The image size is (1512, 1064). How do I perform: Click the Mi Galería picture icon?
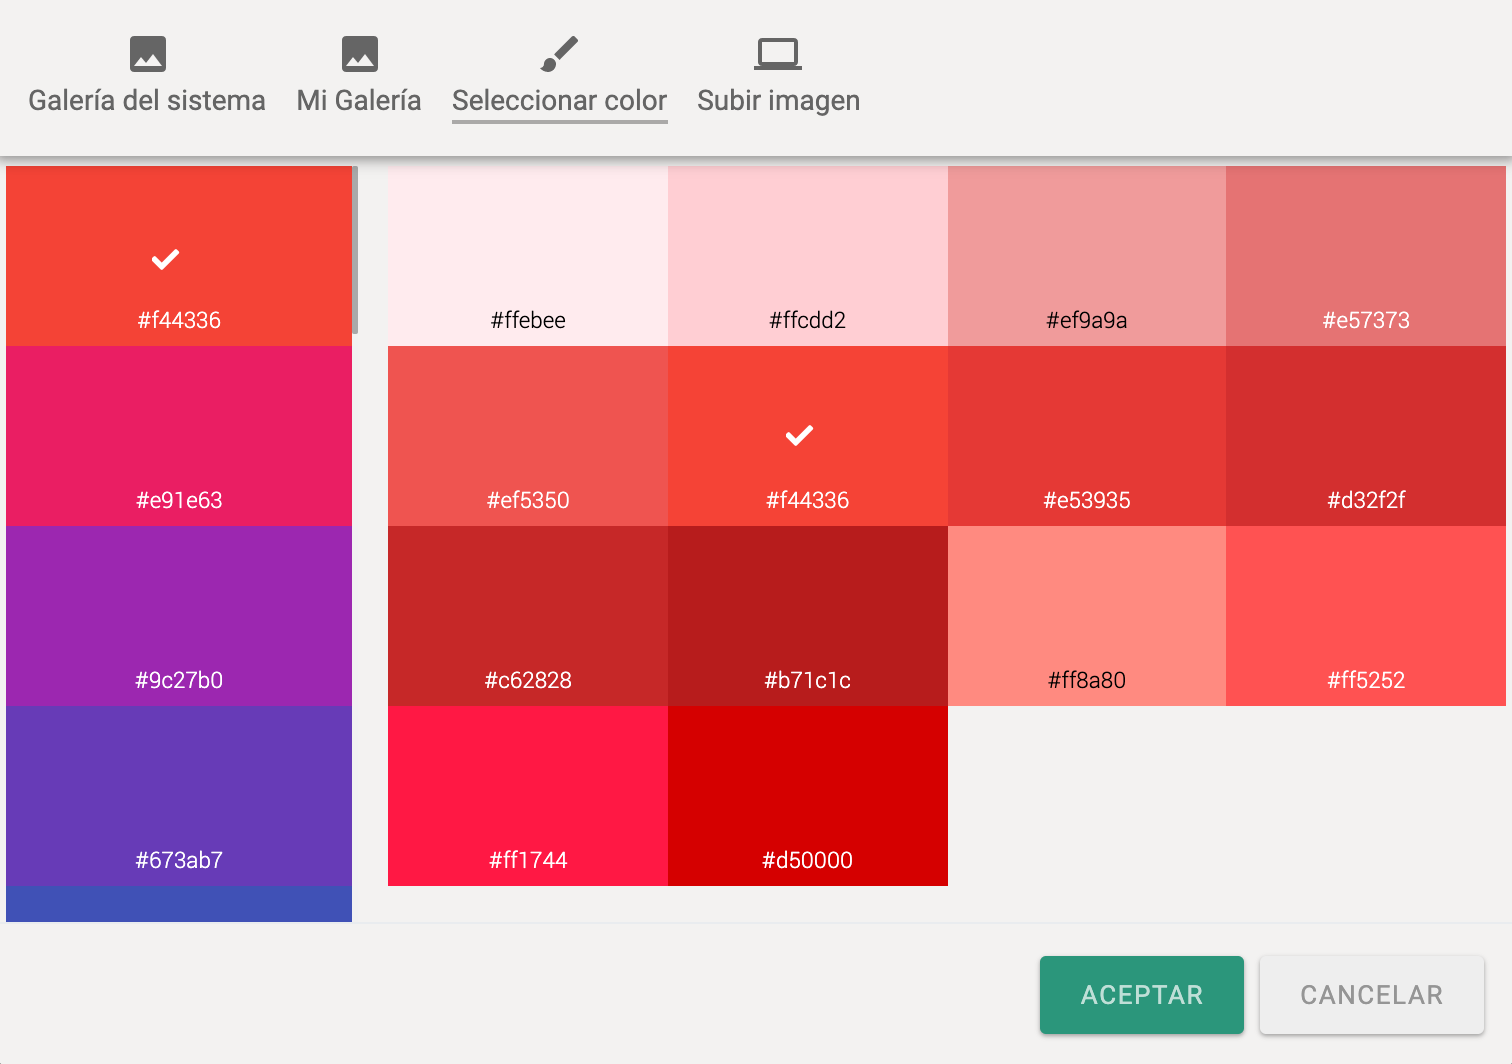click(x=359, y=54)
